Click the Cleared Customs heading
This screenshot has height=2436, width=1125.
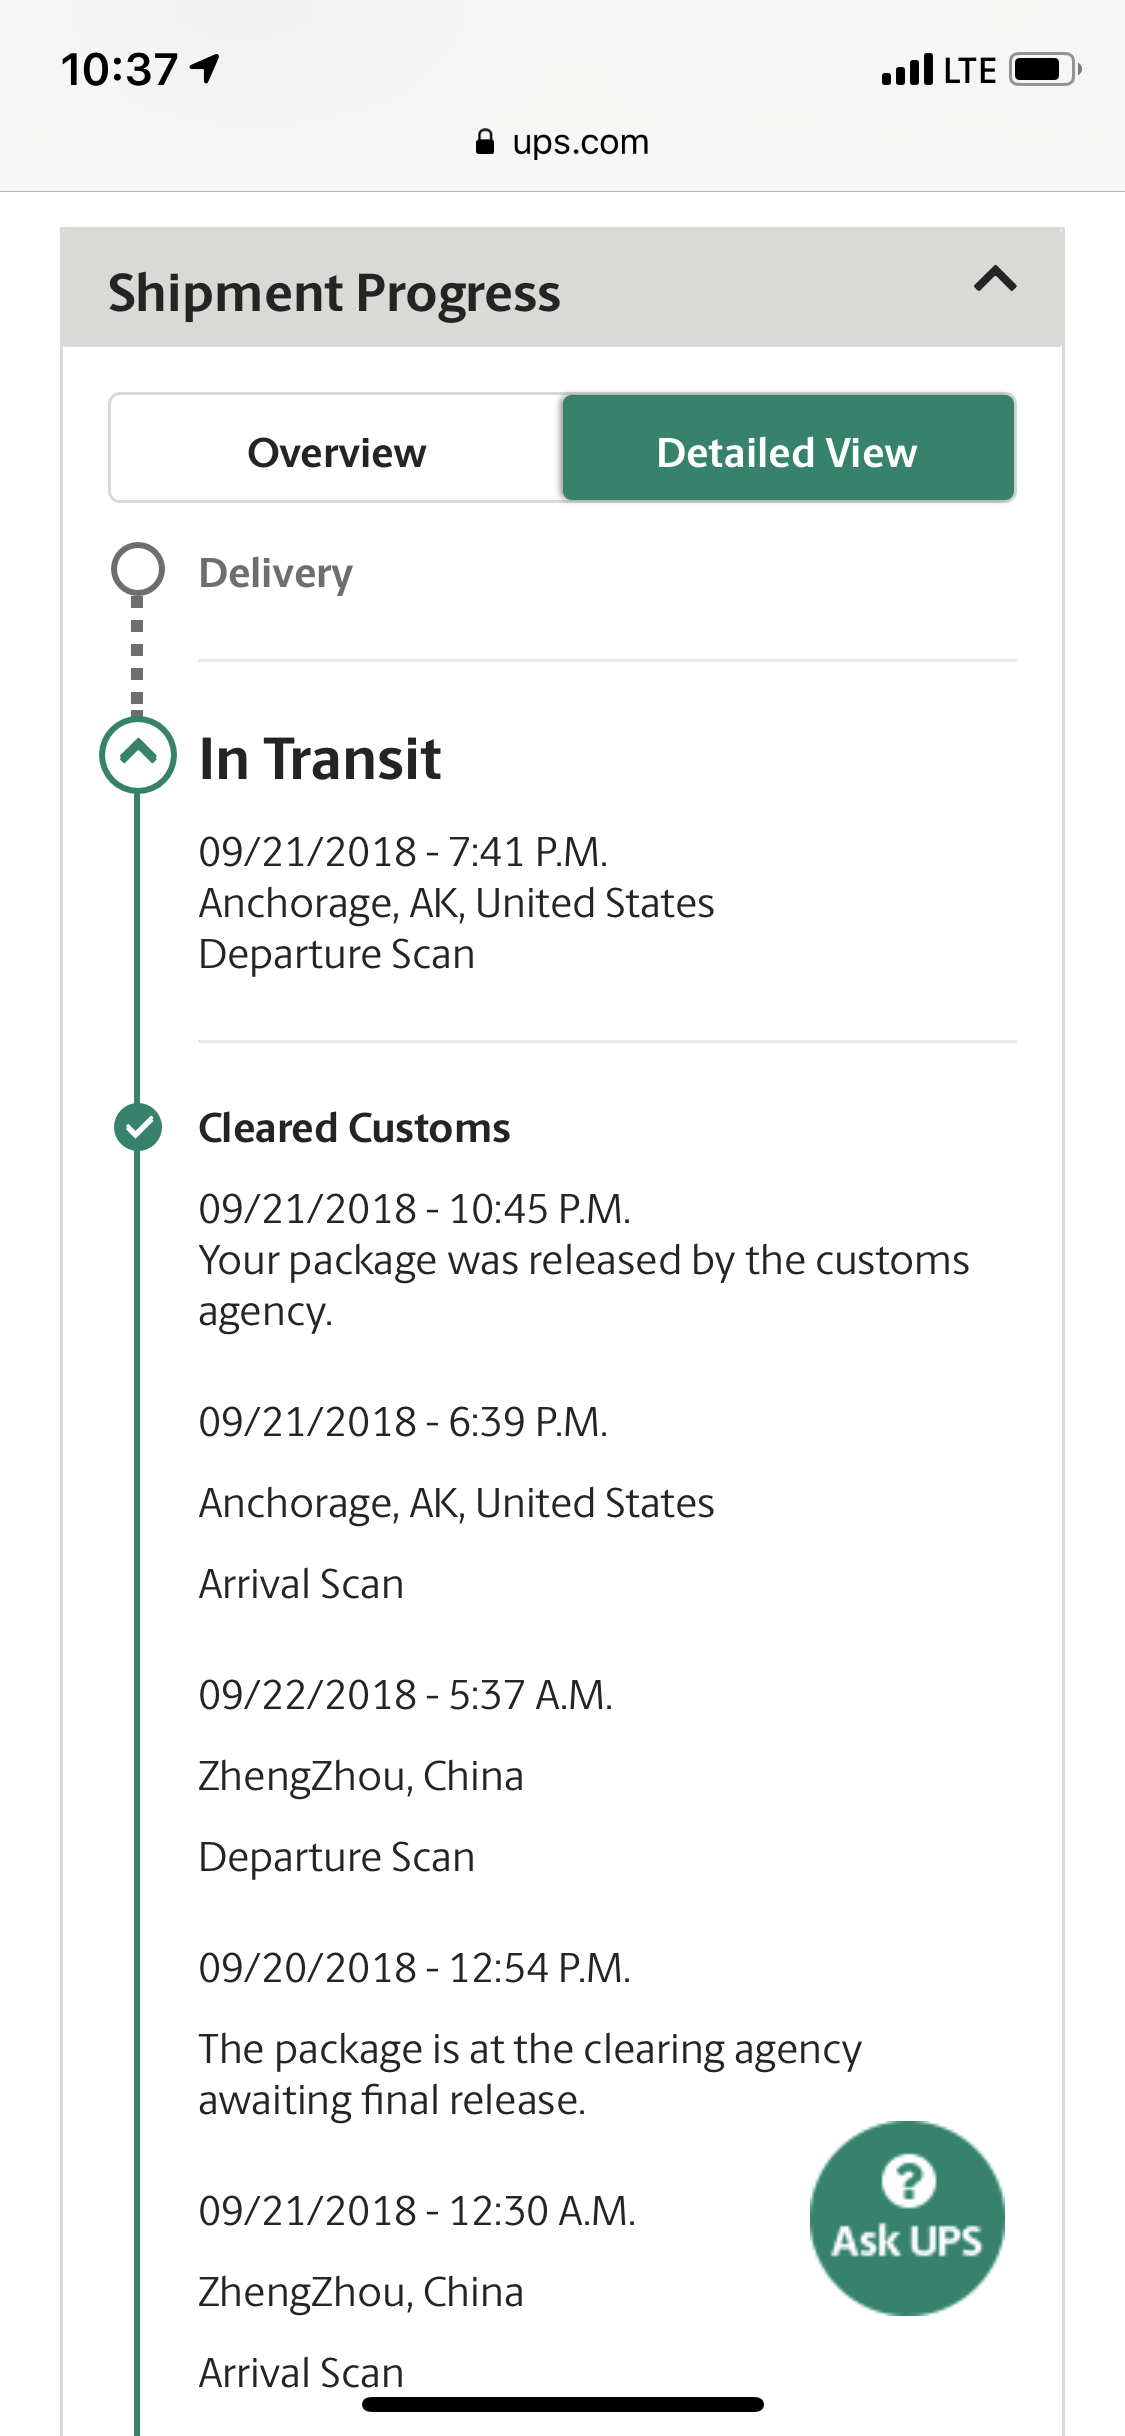click(354, 1128)
